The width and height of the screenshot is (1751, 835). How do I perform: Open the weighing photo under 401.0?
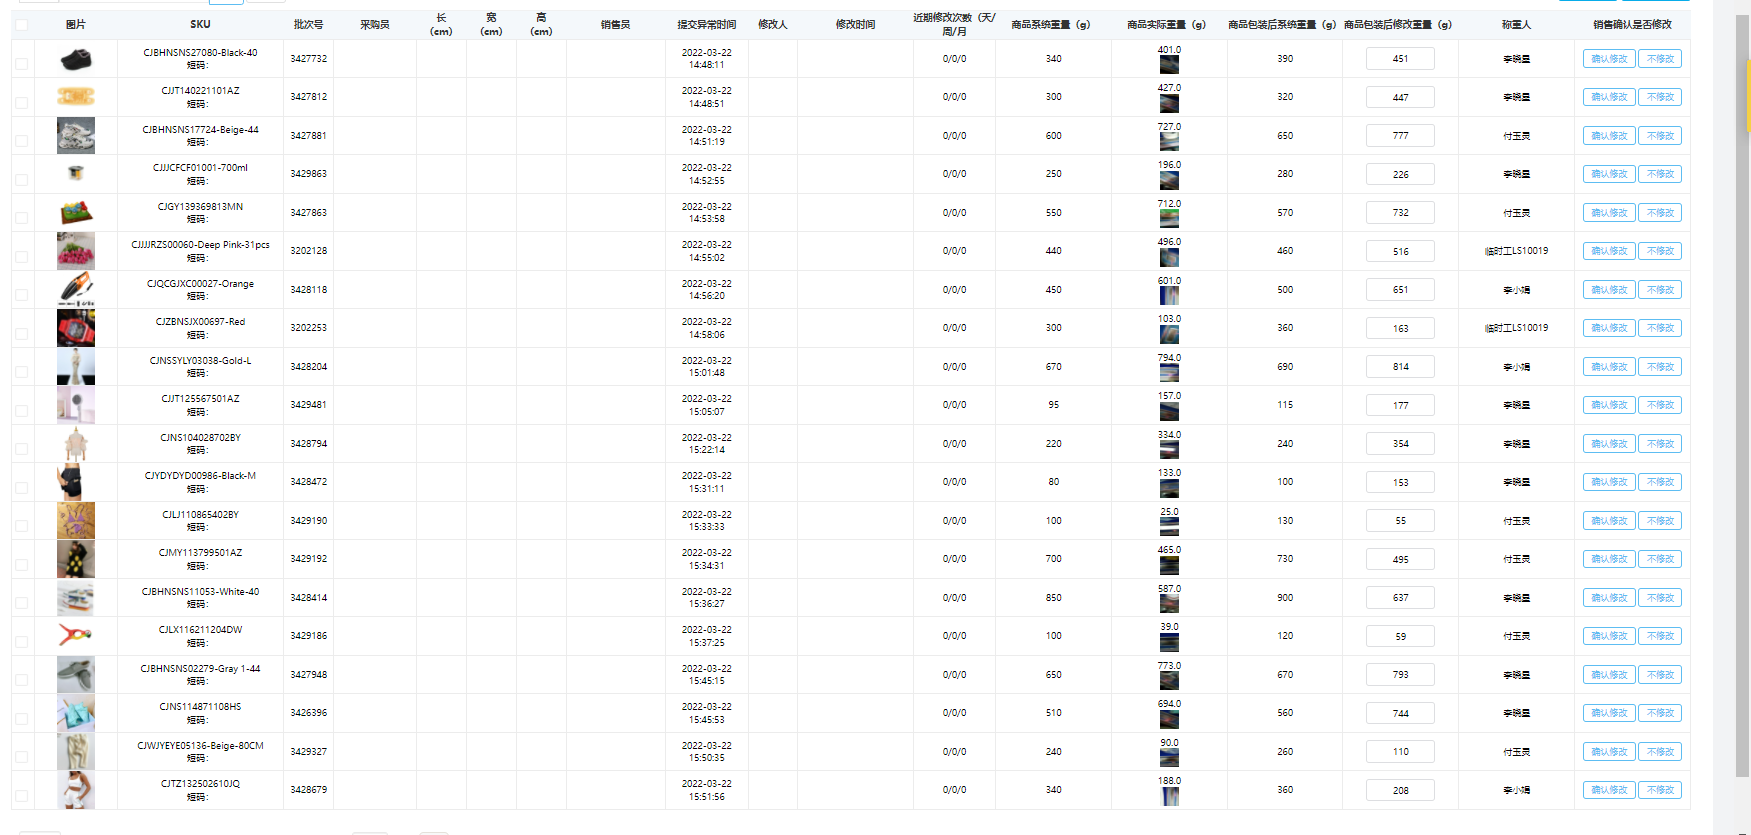point(1169,65)
